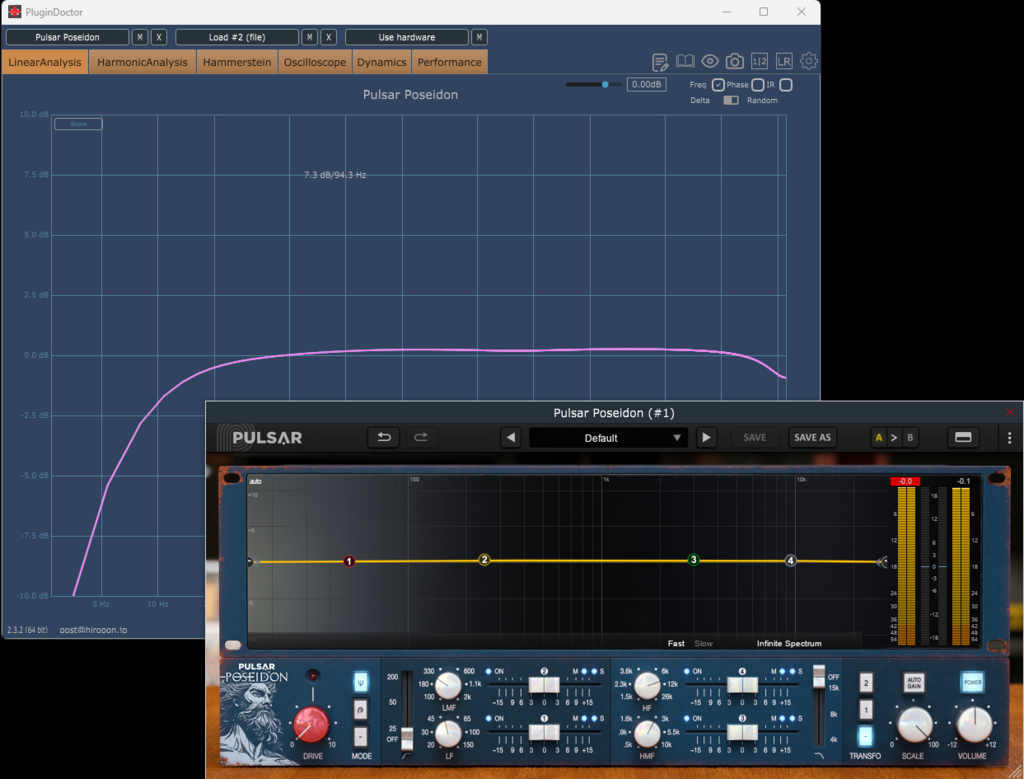Copy A to B with the > button
Viewport: 1024px width, 779px height.
[x=894, y=437]
